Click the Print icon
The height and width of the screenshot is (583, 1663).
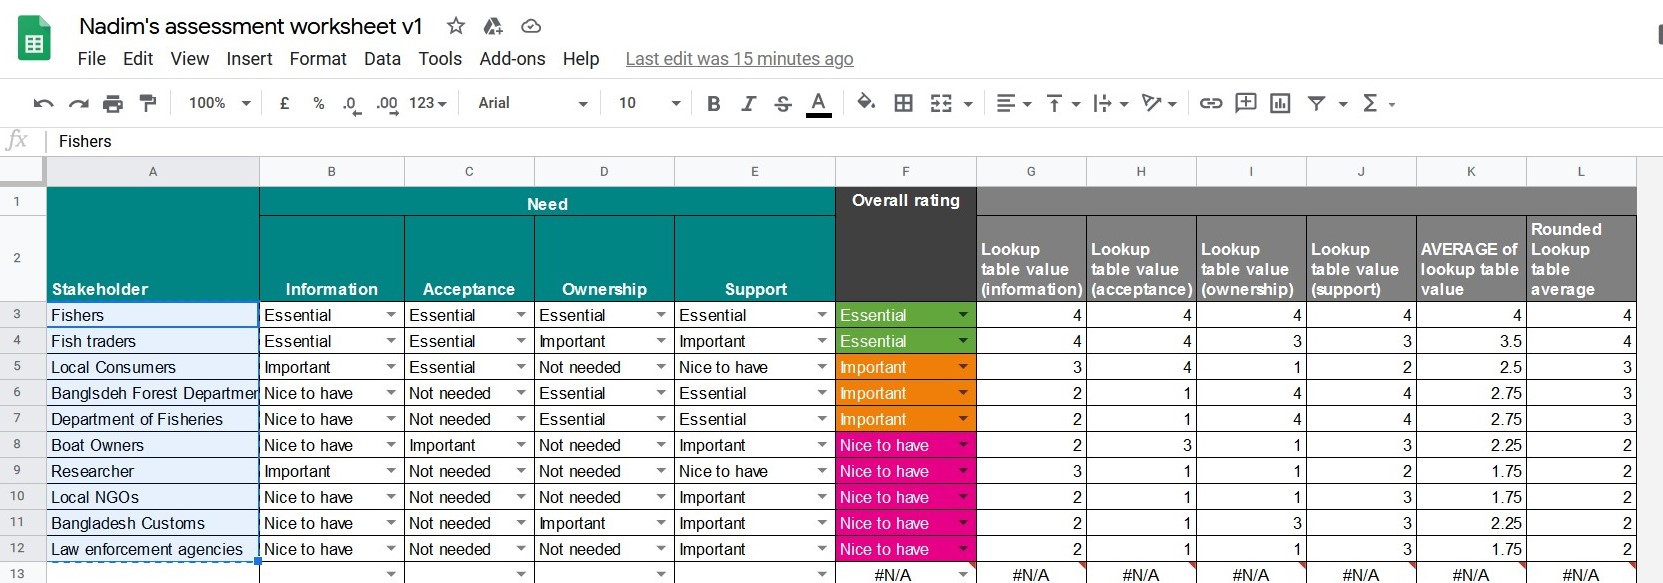[x=113, y=103]
